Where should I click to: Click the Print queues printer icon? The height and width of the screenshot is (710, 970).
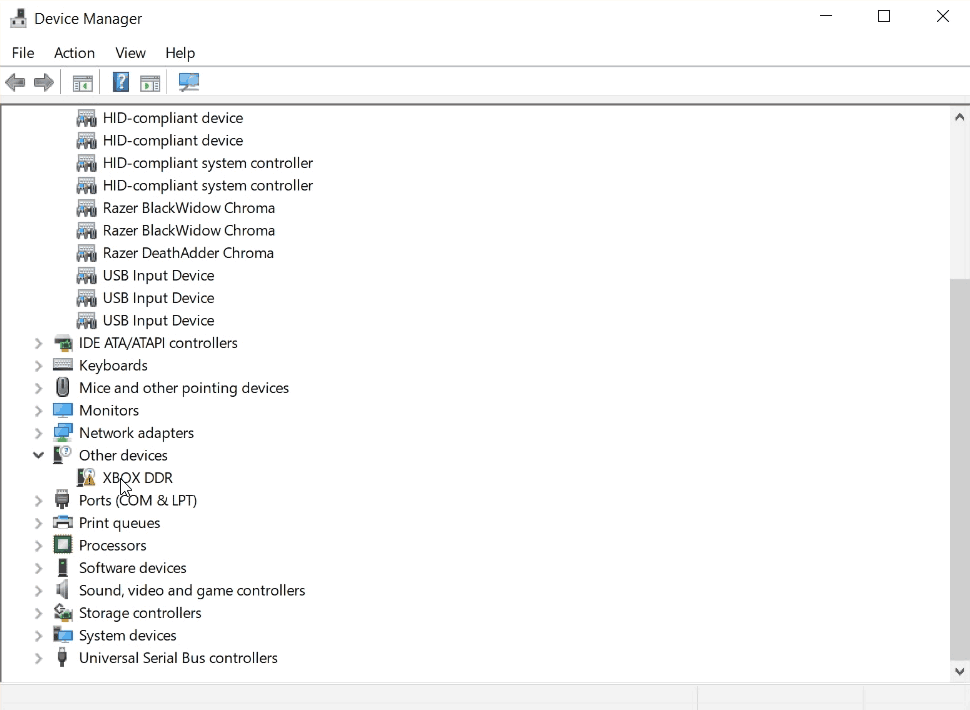point(62,523)
